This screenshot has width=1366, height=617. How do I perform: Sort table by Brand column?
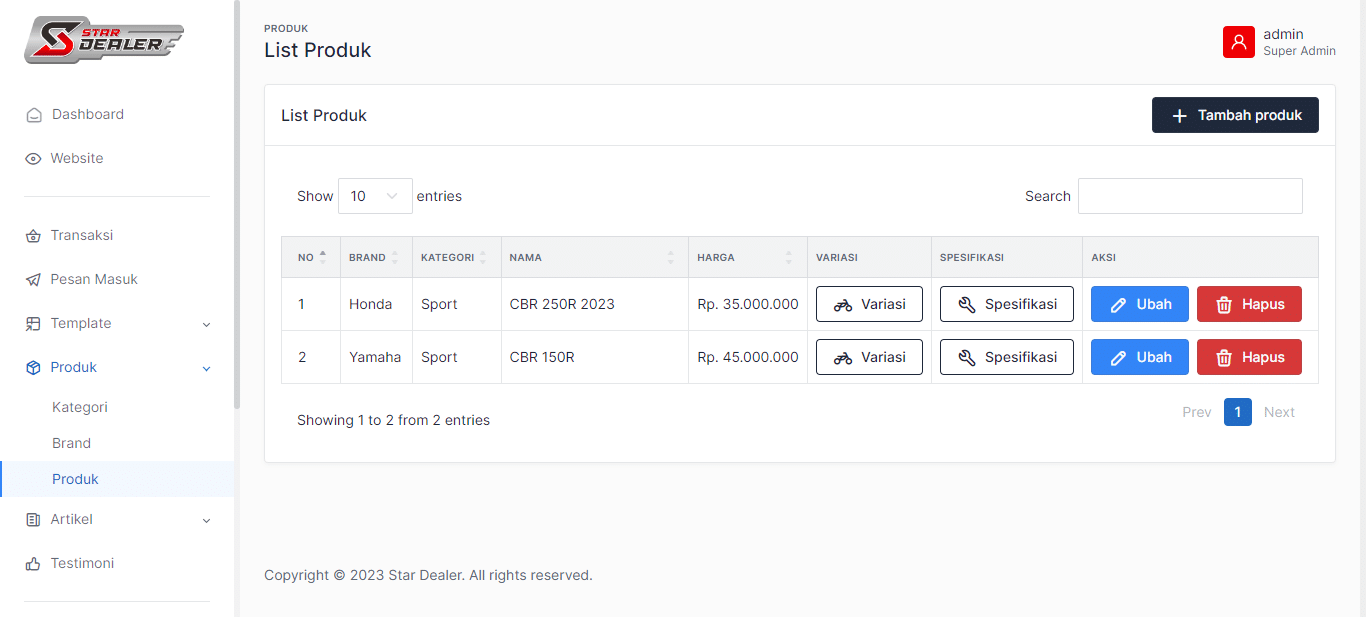point(374,257)
